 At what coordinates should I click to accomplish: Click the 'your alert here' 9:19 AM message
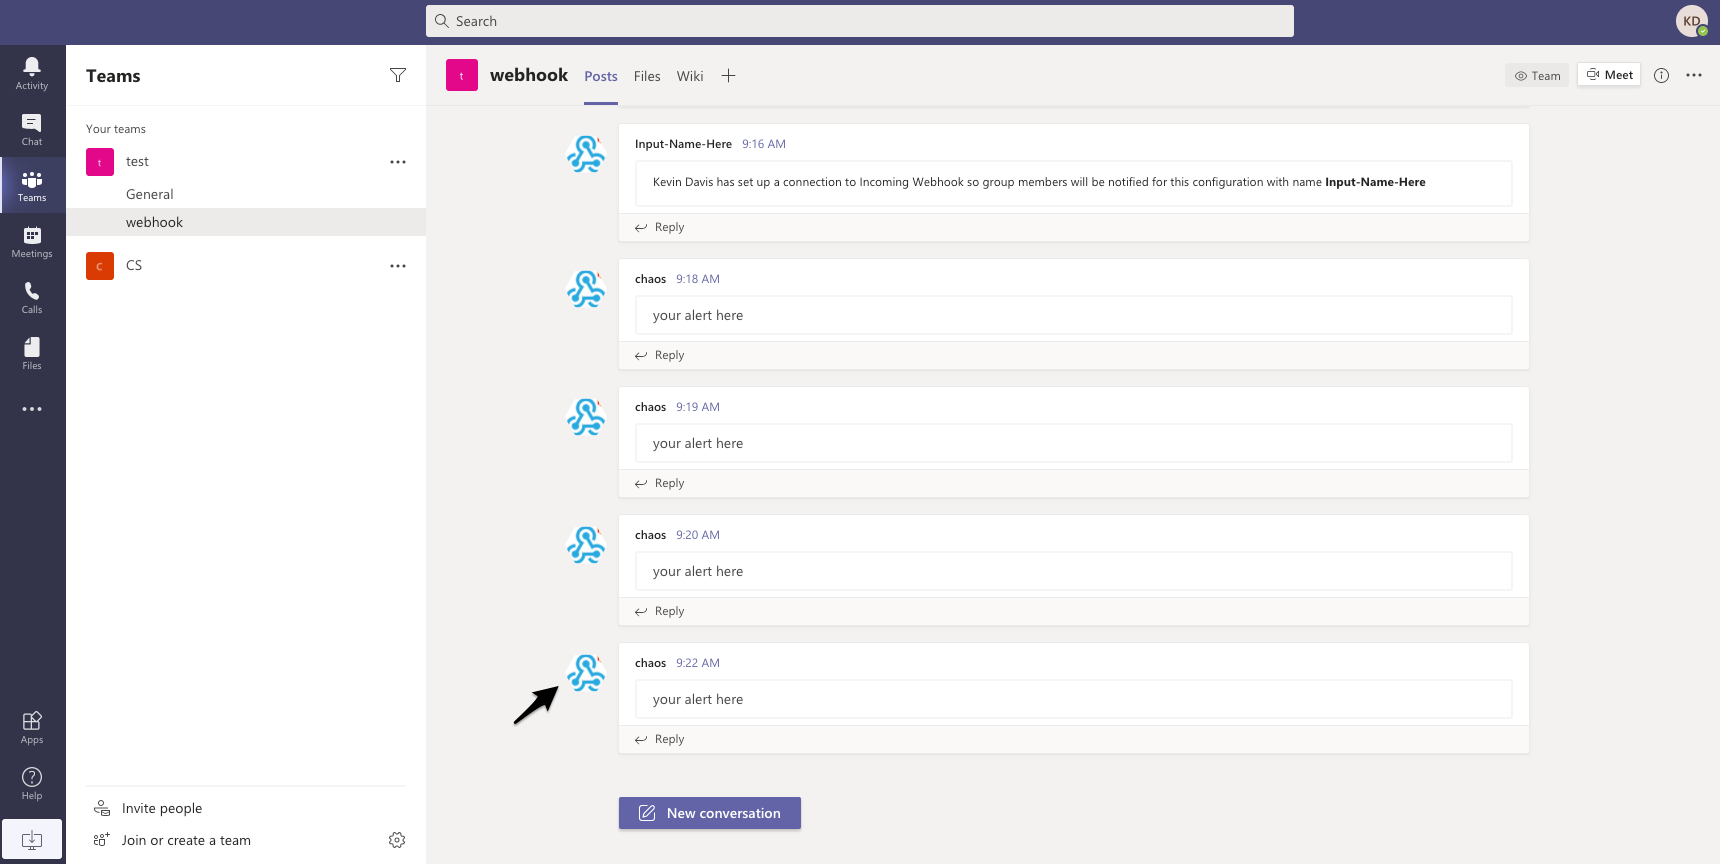[1074, 443]
